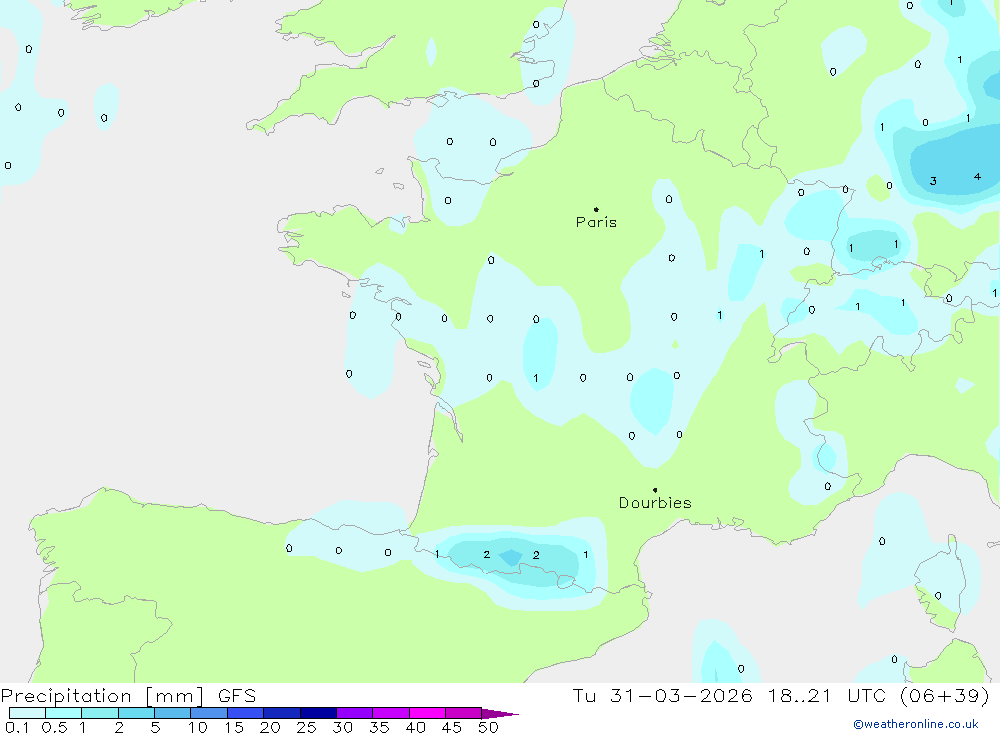Pick the 10–15 mm legend swatch
1000x733 pixels.
(x=209, y=713)
